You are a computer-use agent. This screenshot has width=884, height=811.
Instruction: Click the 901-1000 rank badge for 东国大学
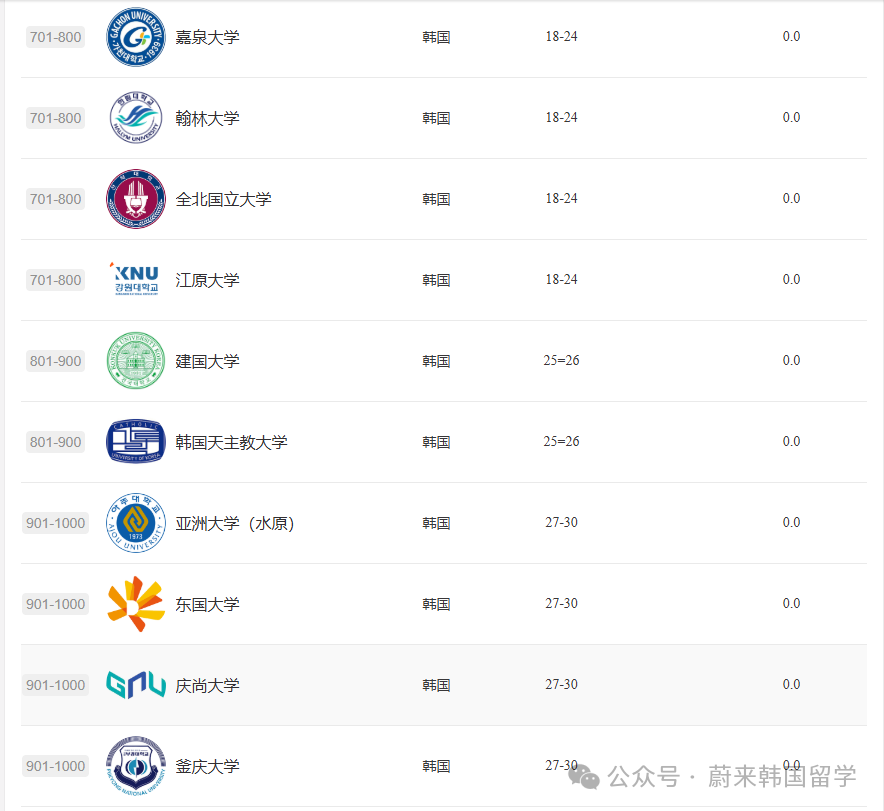click(x=55, y=604)
